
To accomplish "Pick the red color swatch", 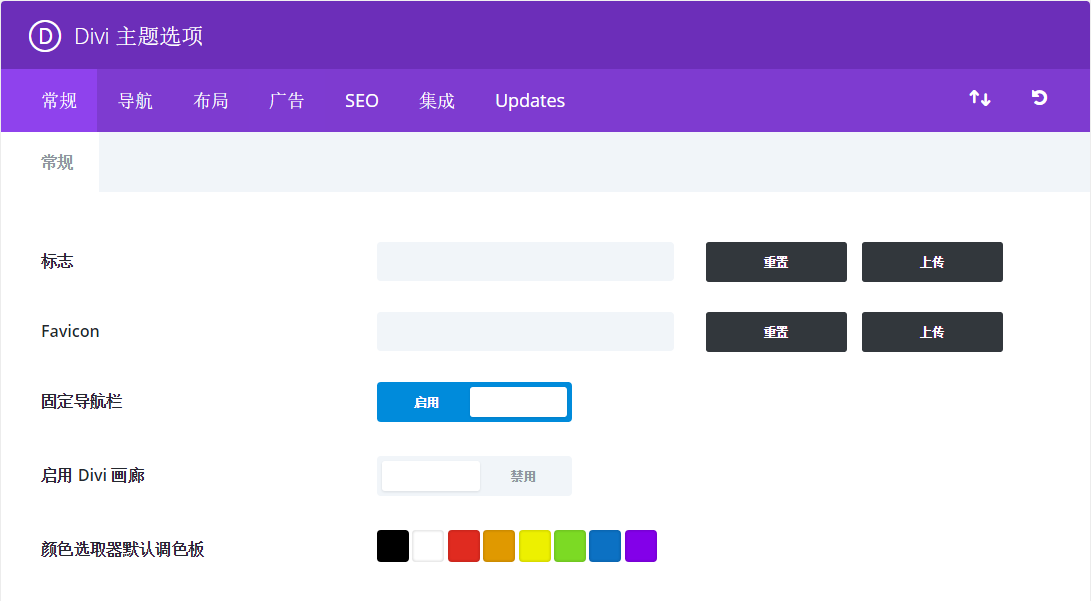I will pos(464,546).
